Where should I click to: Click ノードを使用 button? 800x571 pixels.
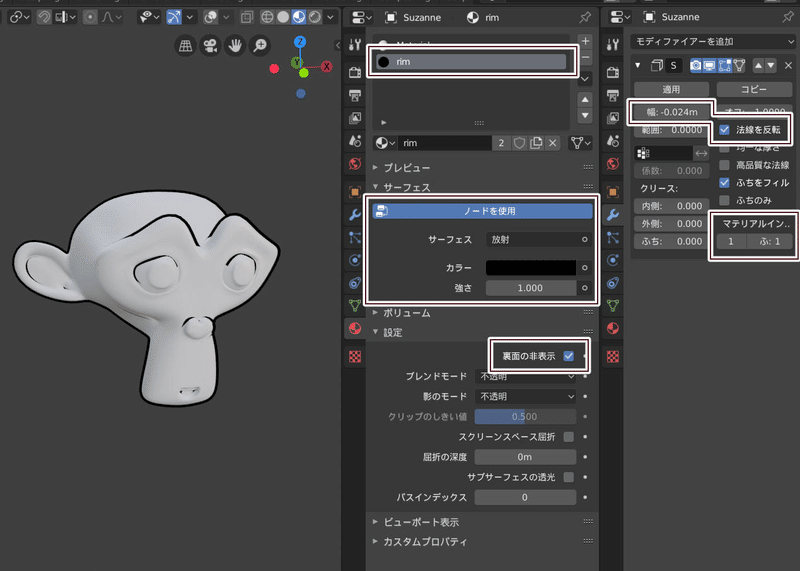tap(483, 211)
